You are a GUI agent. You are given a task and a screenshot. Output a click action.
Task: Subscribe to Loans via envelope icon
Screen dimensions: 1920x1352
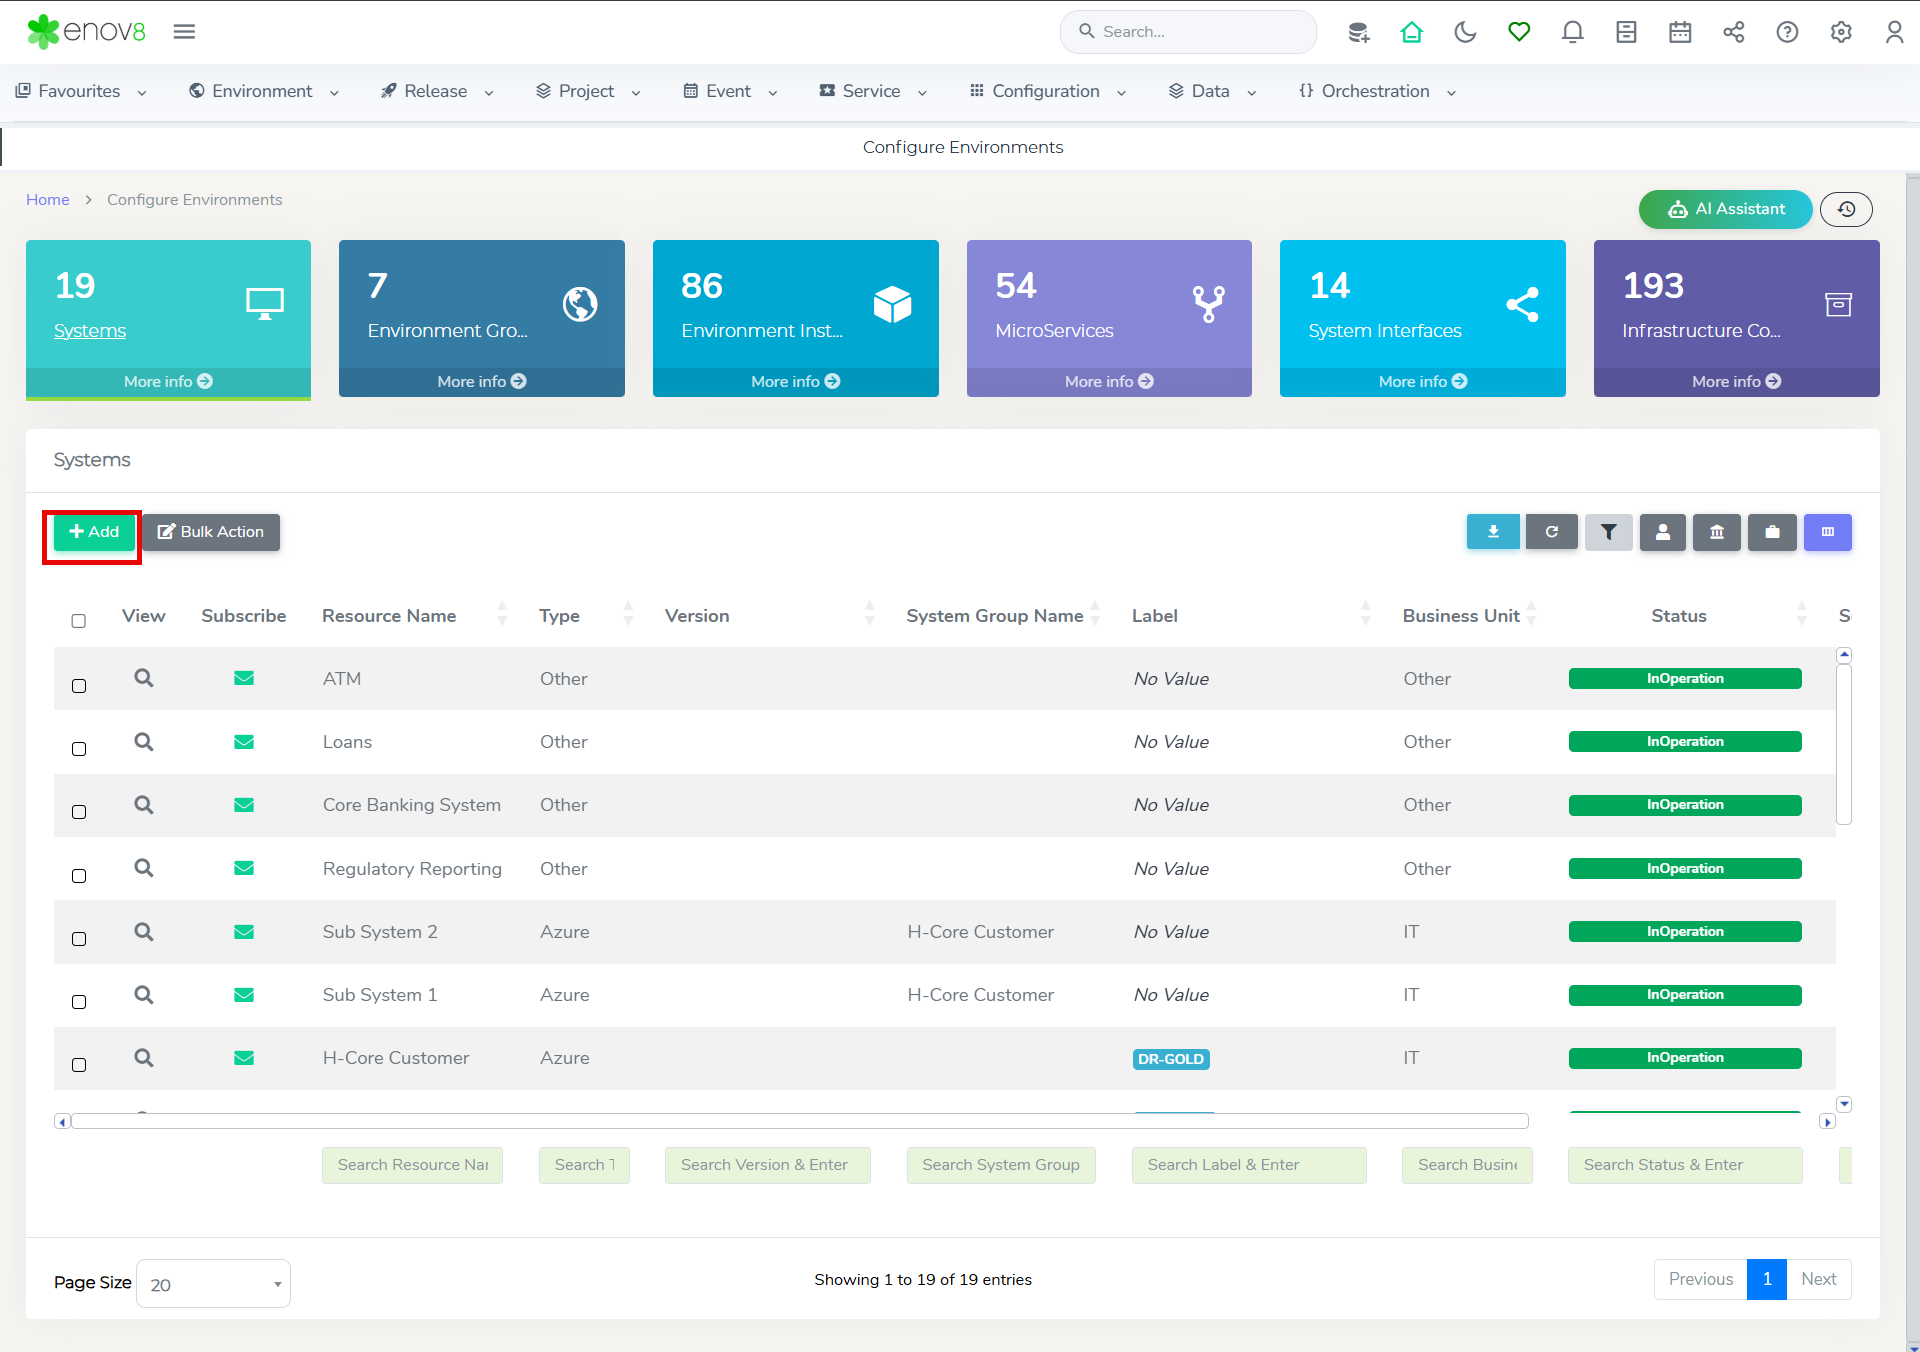[243, 742]
